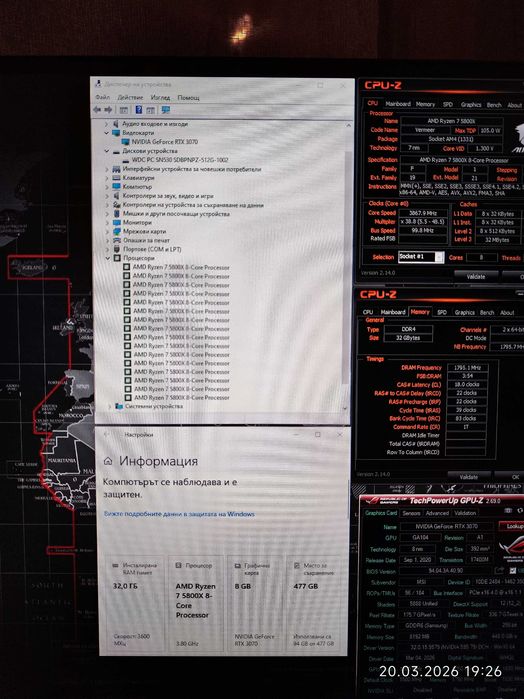Open the blue Help icon in Device Manager toolbar

pos(139,110)
